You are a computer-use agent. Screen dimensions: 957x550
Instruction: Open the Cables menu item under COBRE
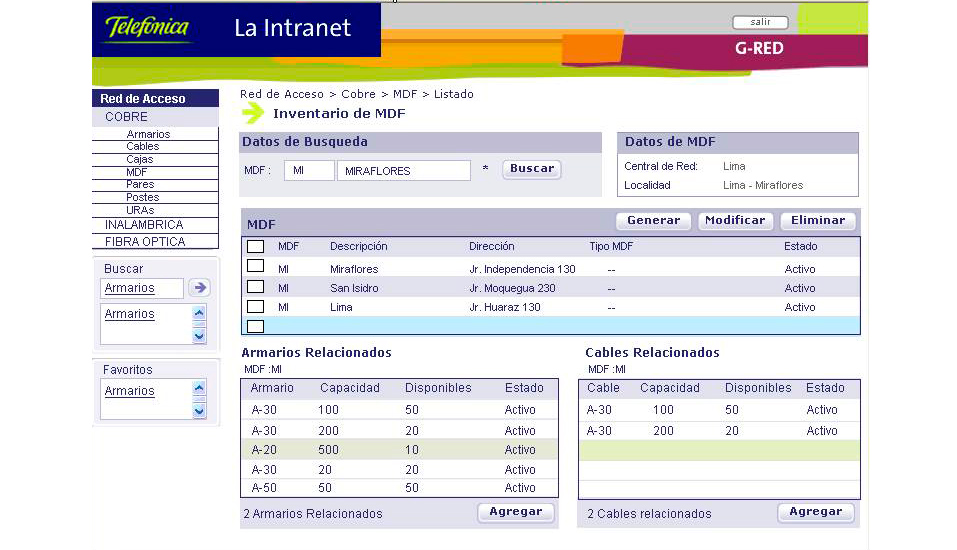click(142, 147)
